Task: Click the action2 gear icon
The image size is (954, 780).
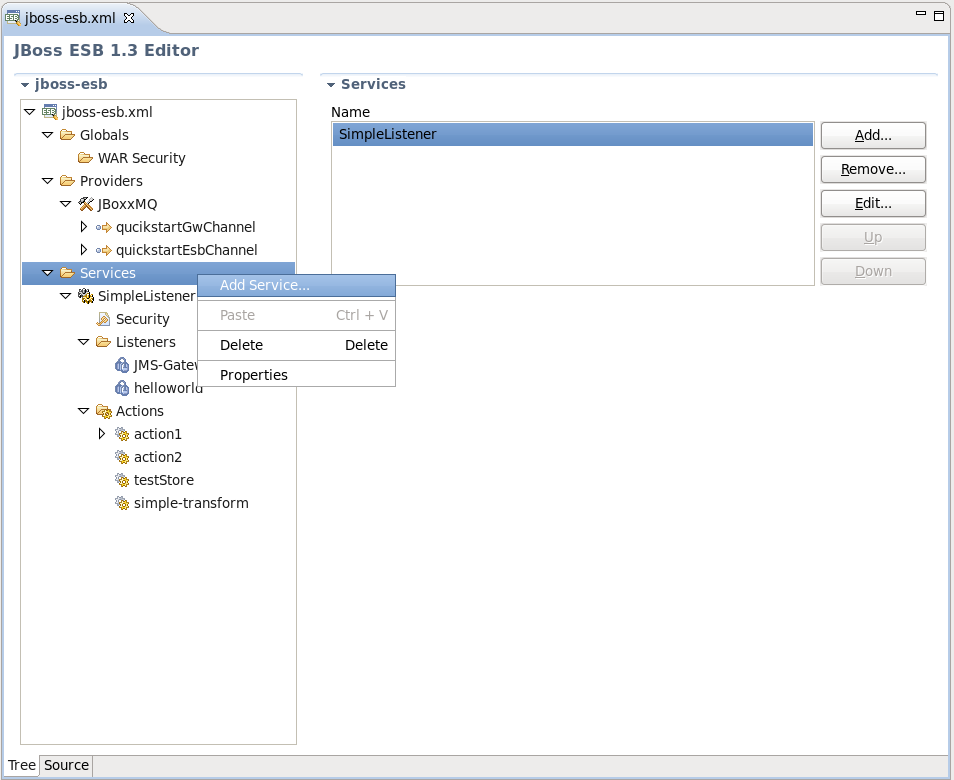Action: [122, 457]
